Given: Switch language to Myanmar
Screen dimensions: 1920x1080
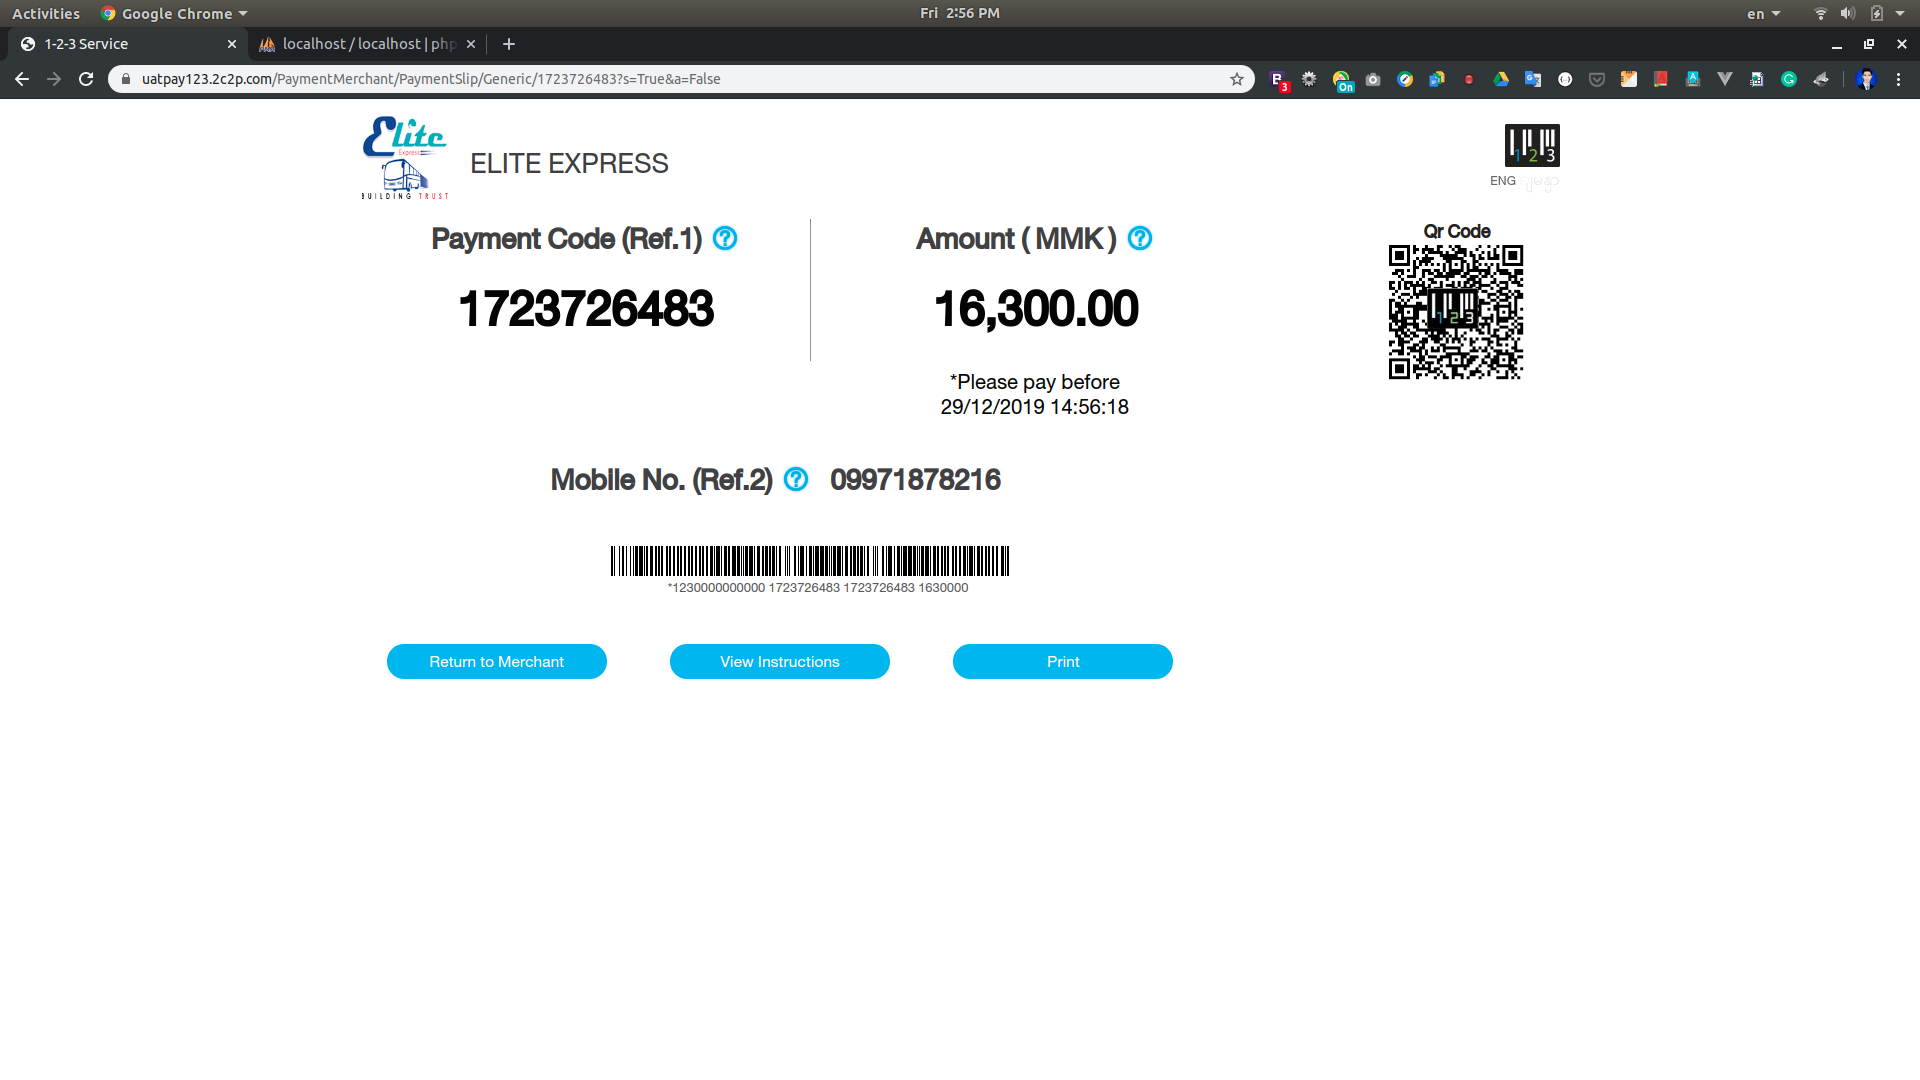Looking at the screenshot, I should point(1542,183).
